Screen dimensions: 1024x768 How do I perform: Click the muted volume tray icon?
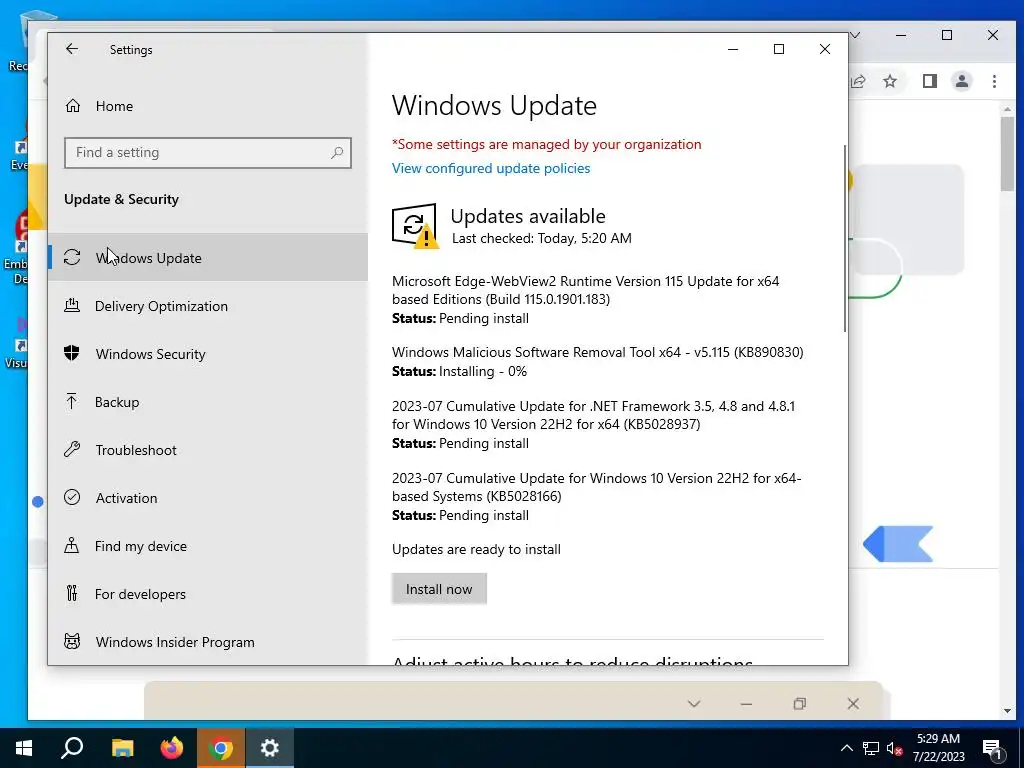894,748
